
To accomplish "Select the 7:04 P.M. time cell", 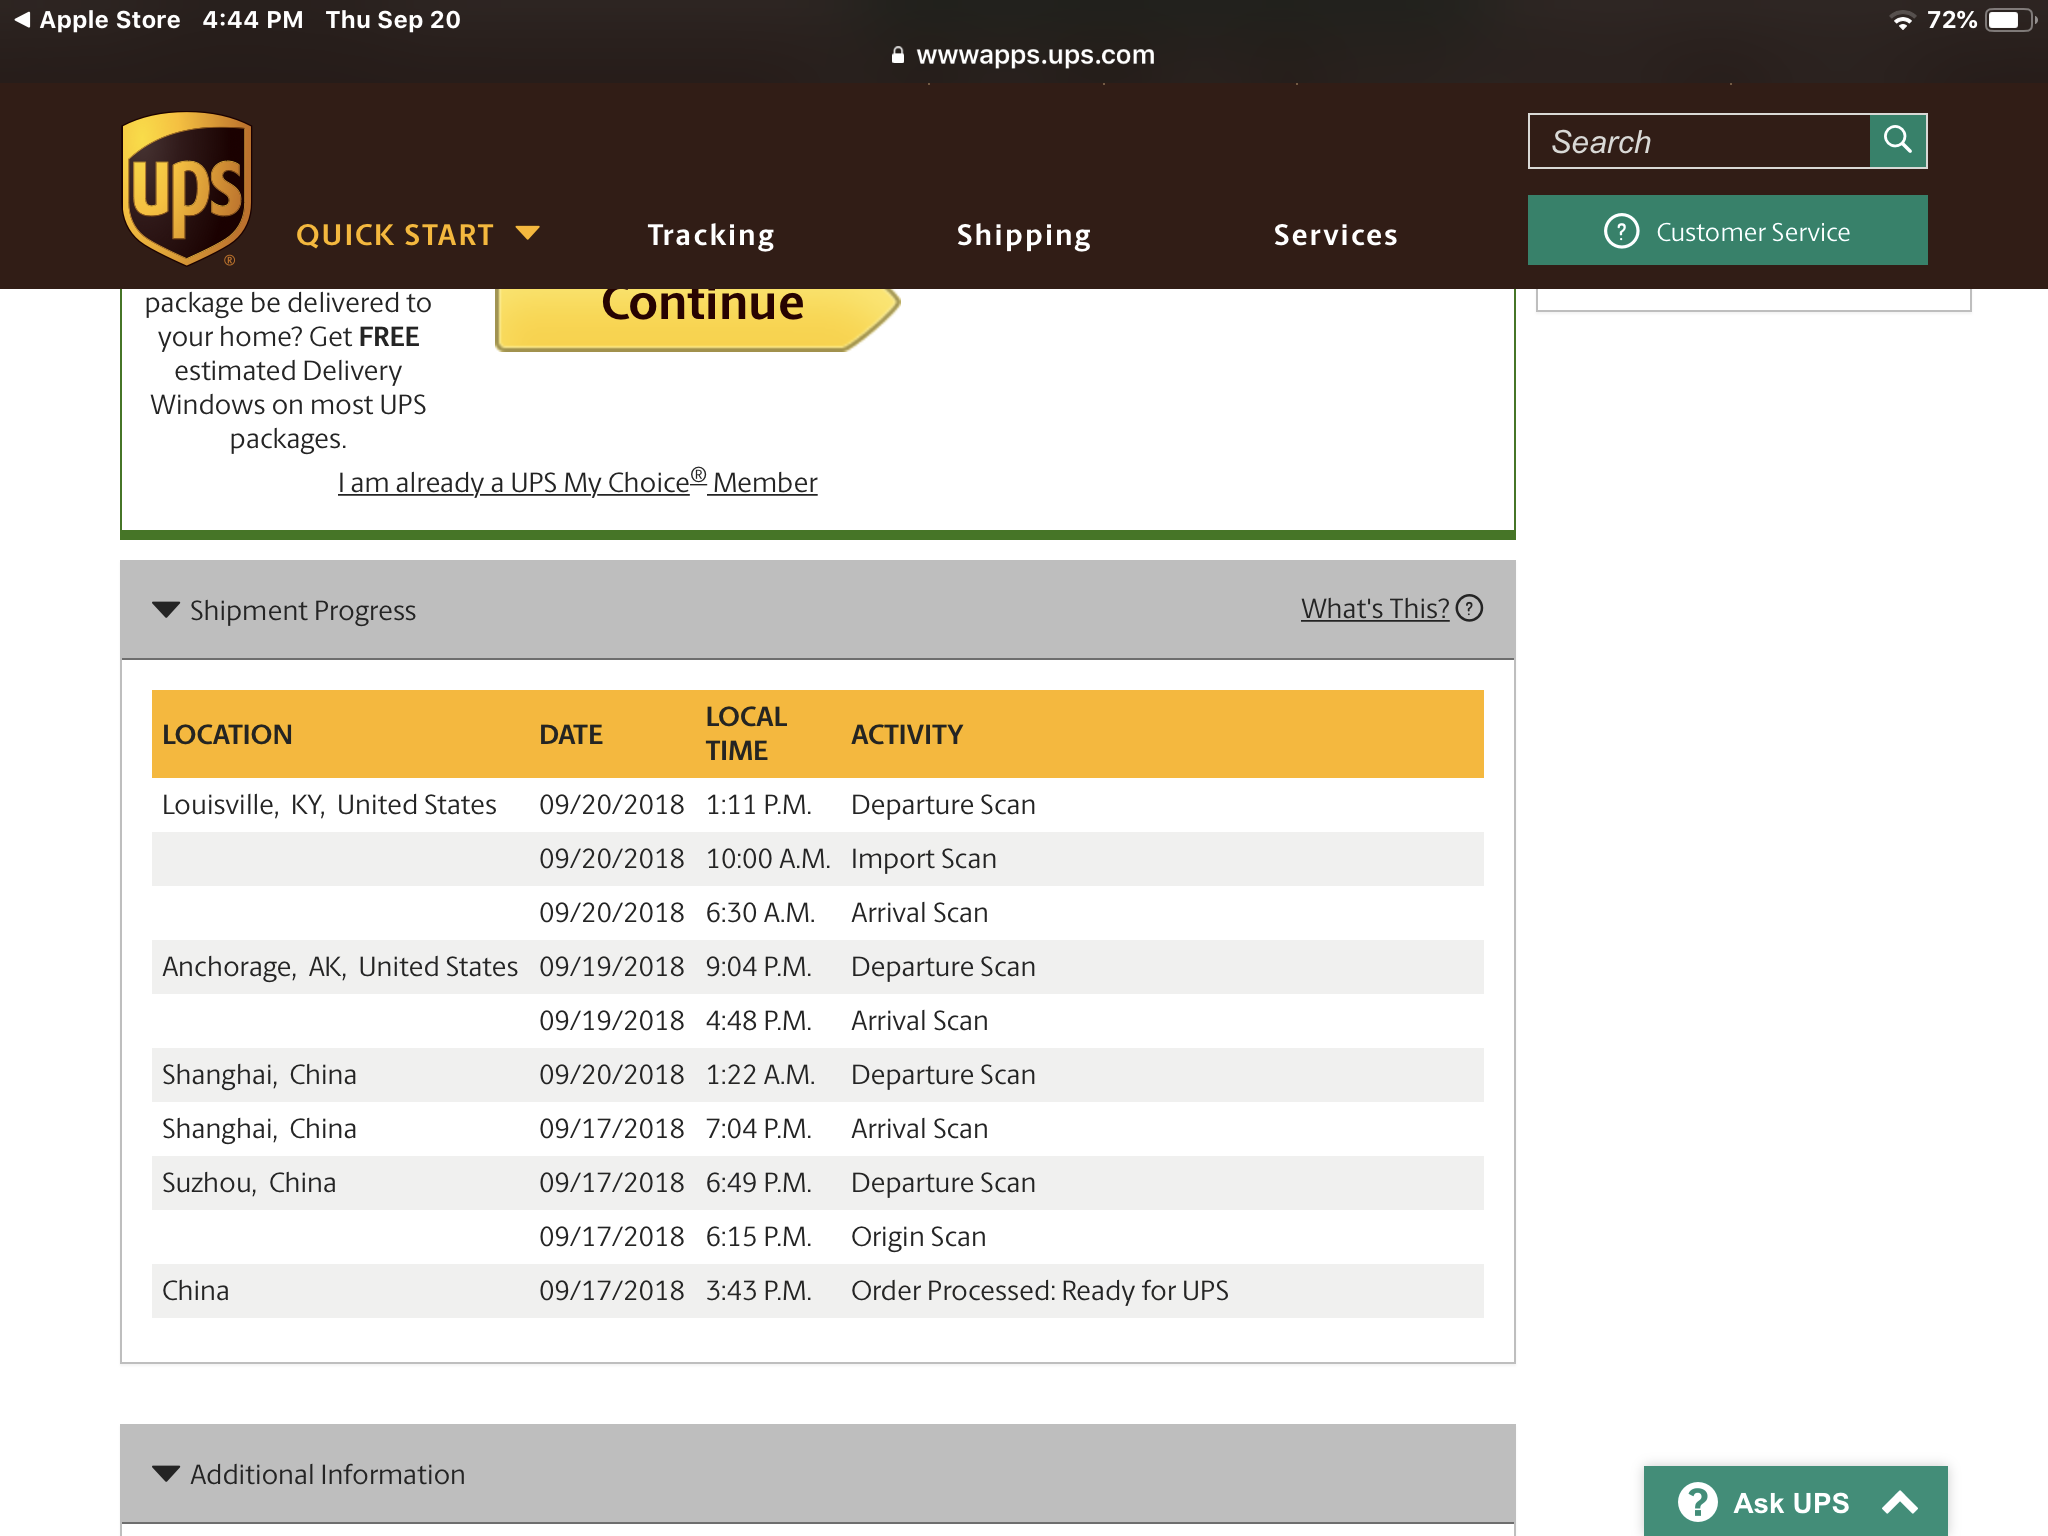I will click(759, 1128).
